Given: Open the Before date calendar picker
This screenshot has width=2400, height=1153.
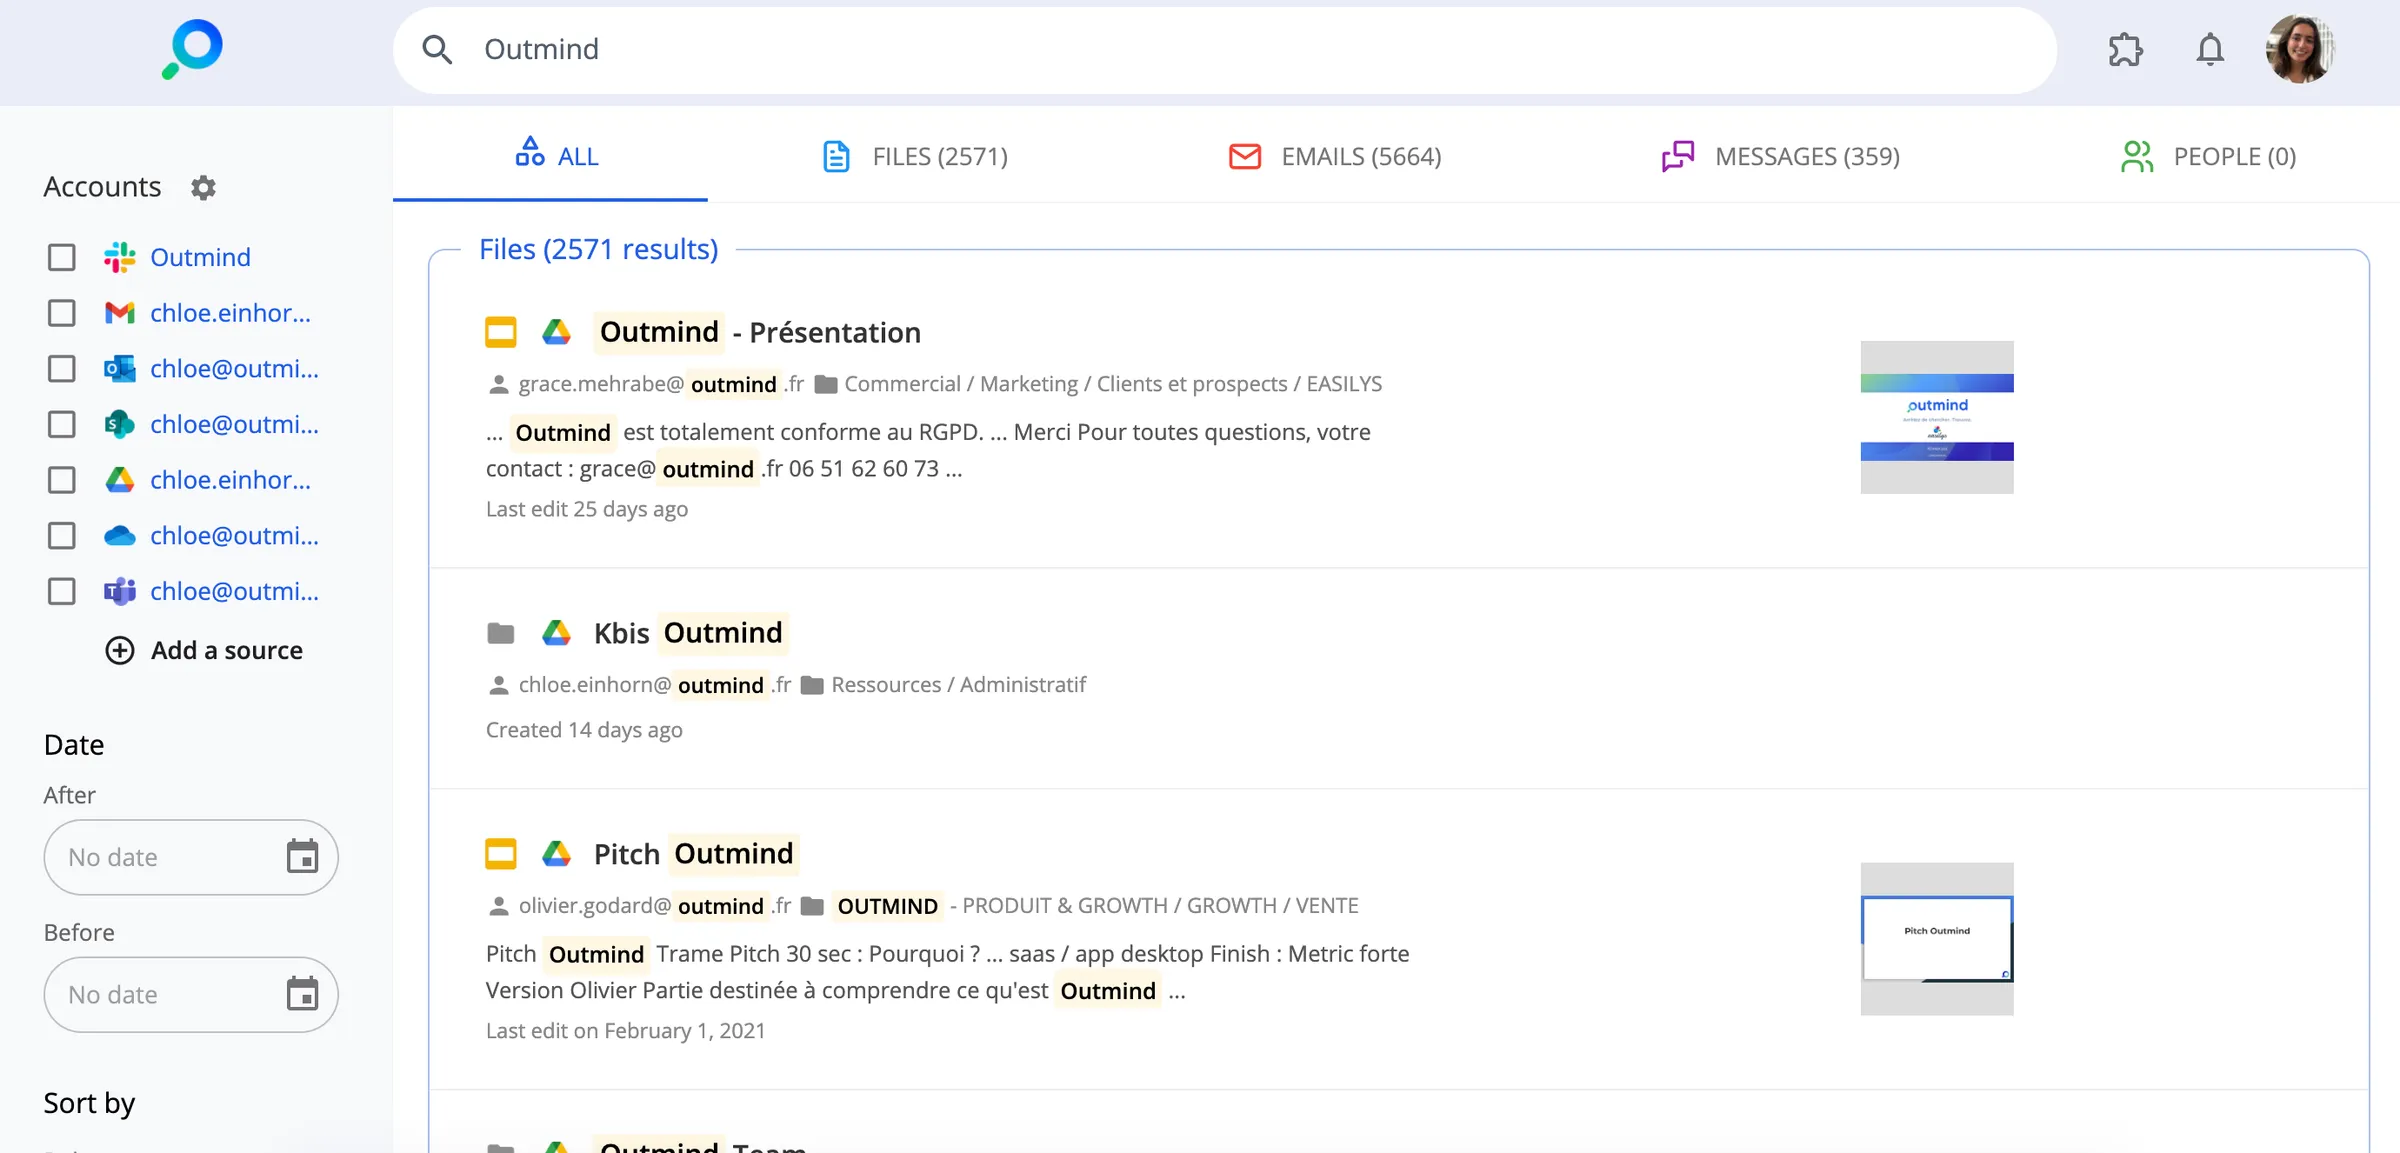Looking at the screenshot, I should tap(303, 994).
